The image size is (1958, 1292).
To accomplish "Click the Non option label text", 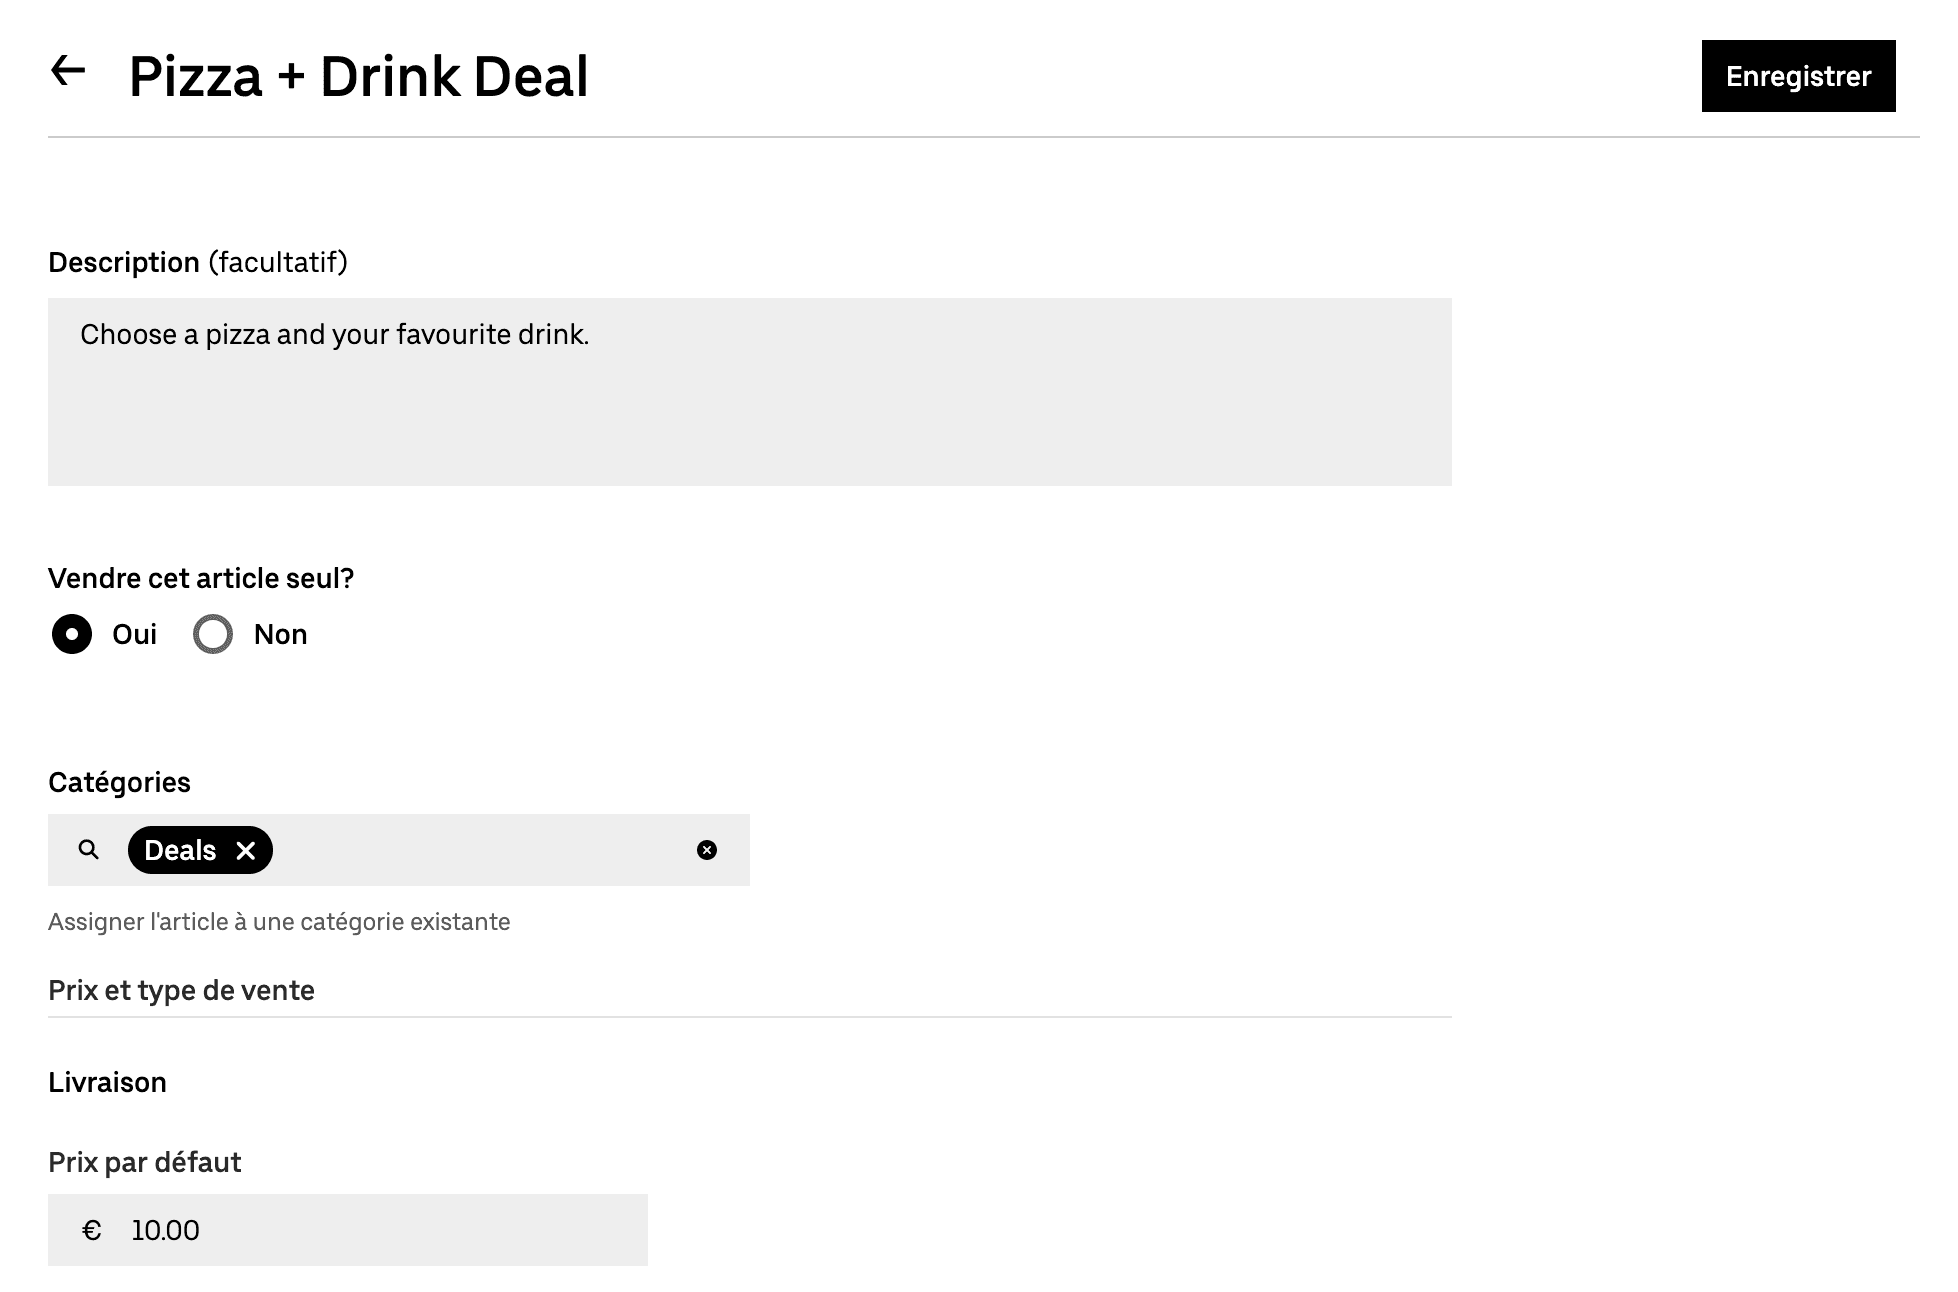I will pos(280,634).
